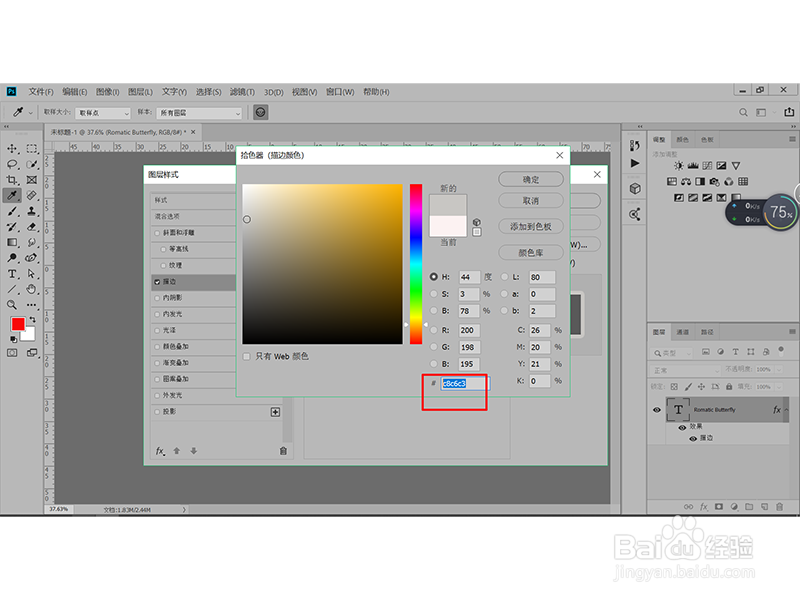Hide Romatic Butterfly layer eye icon
This screenshot has height=600, width=800.
point(657,410)
